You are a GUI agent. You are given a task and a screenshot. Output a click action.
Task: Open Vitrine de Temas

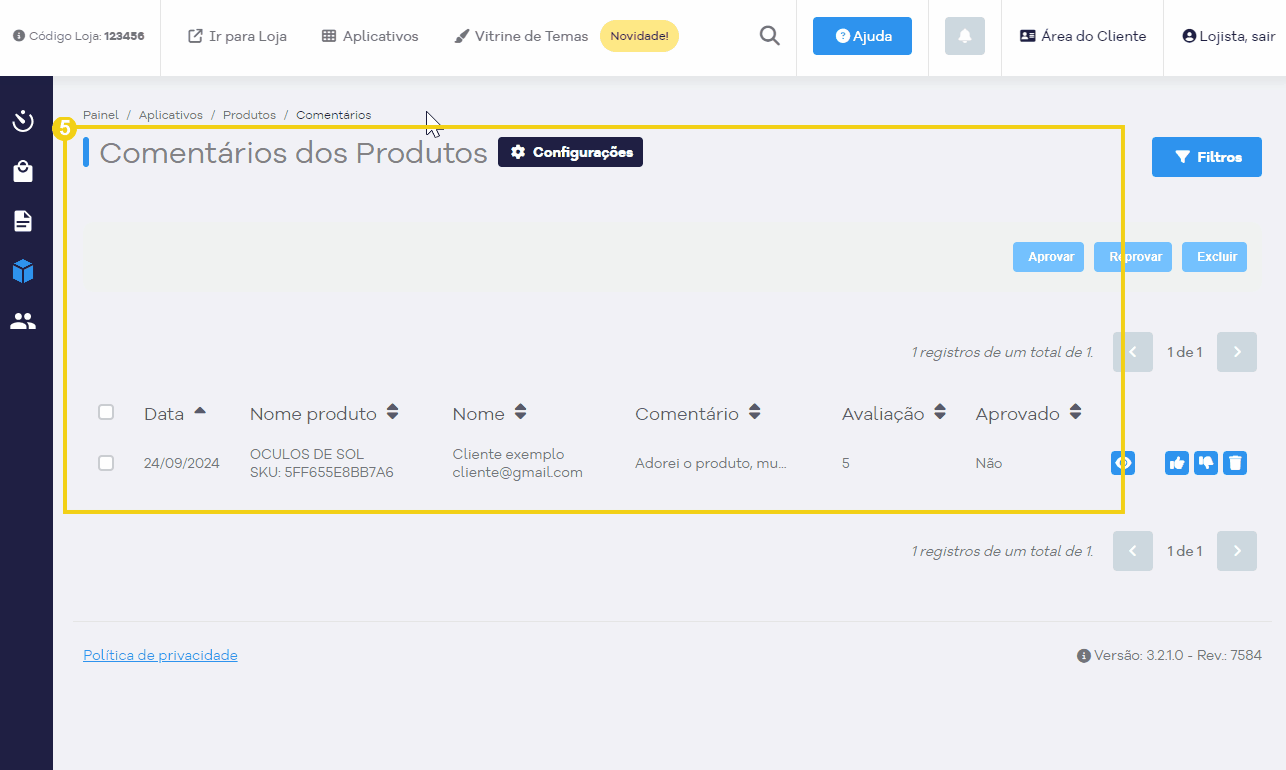coord(521,36)
